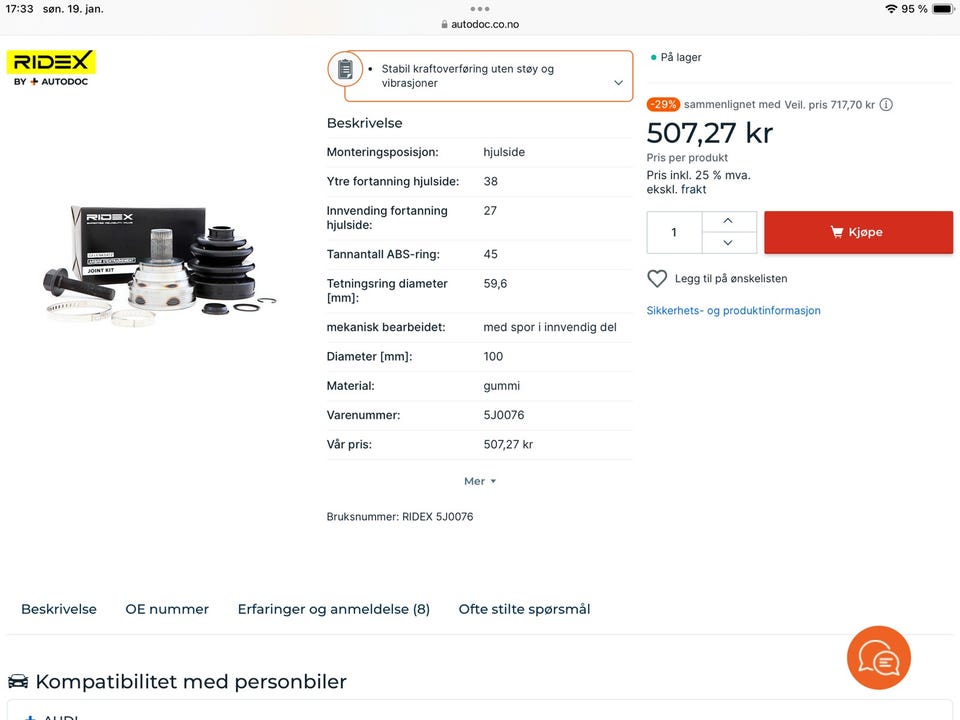Expand the Stabil kraftoverføring highlights box
The image size is (960, 720).
[x=618, y=83]
